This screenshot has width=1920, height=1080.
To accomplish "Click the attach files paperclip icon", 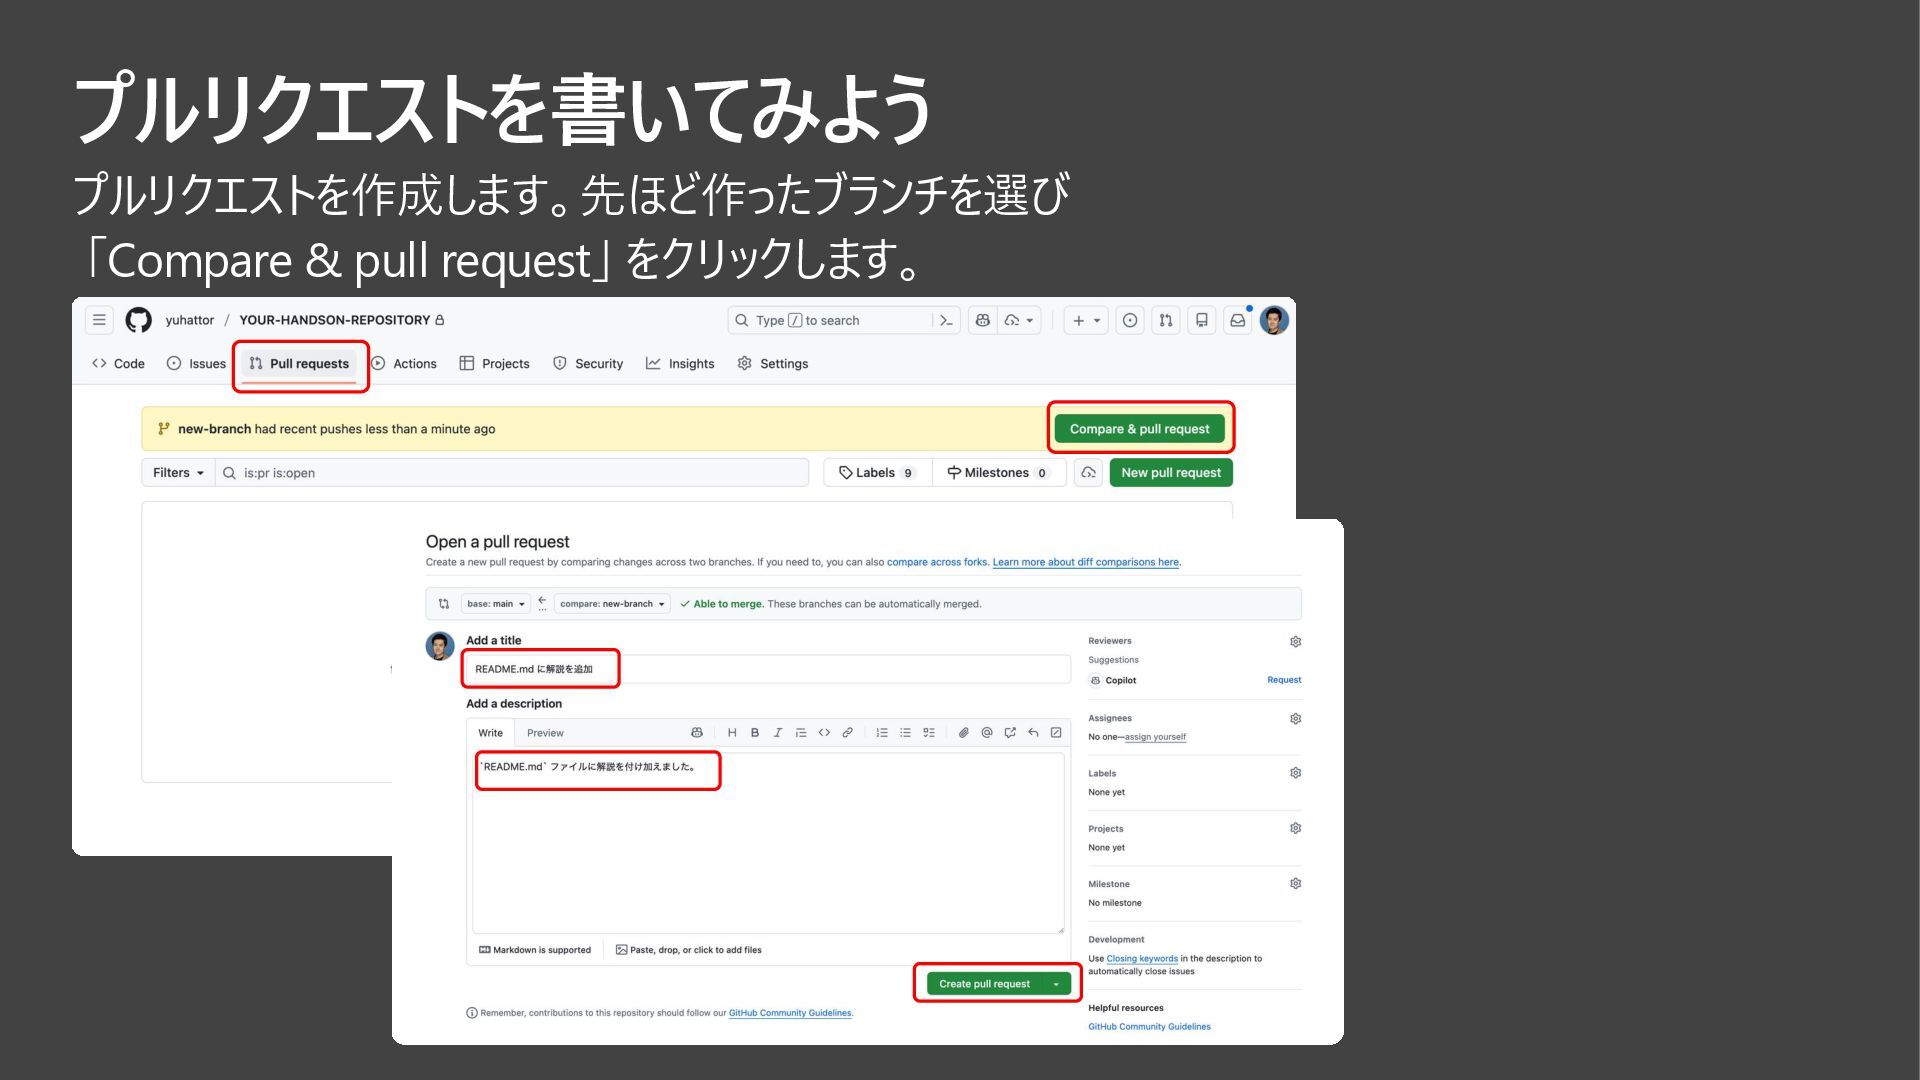I will 963,733.
